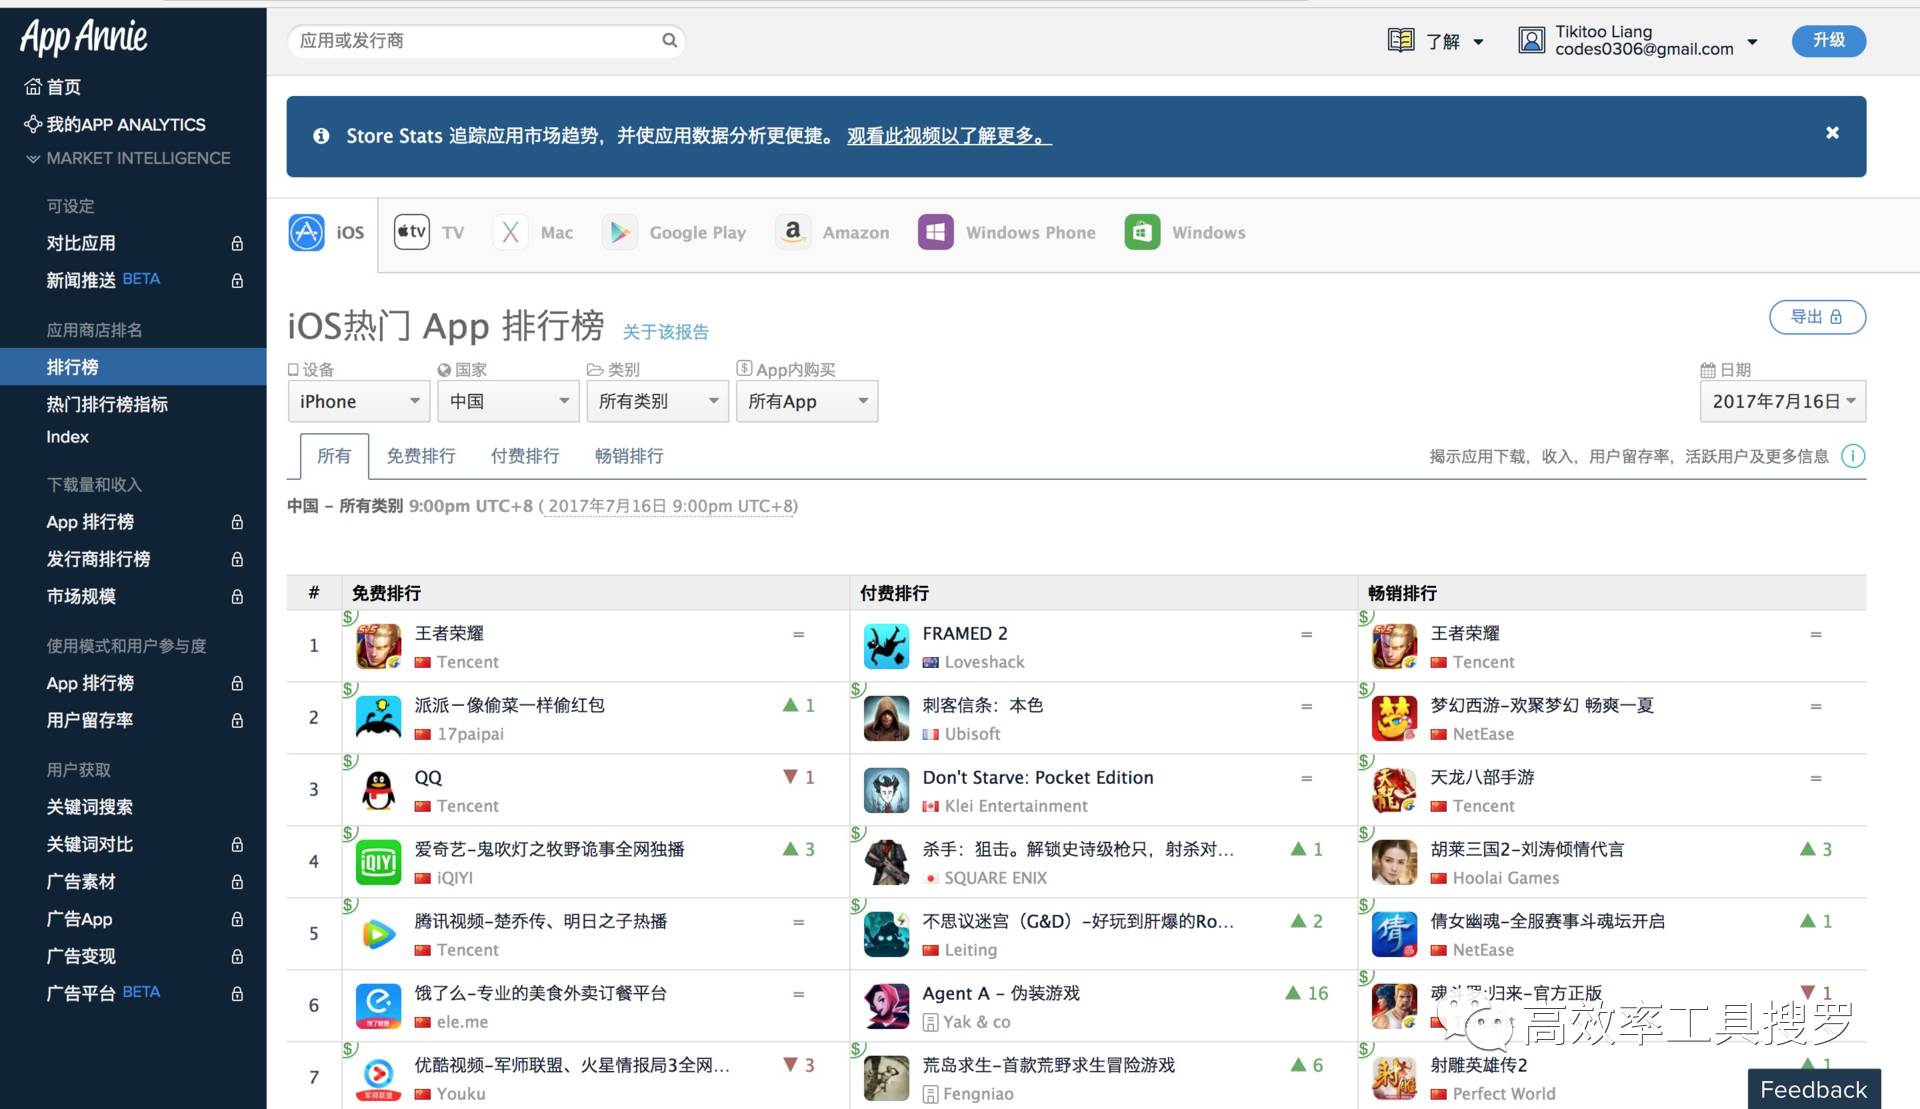The image size is (1920, 1109).
Task: Switch to the 免费排行 tab
Action: point(421,456)
